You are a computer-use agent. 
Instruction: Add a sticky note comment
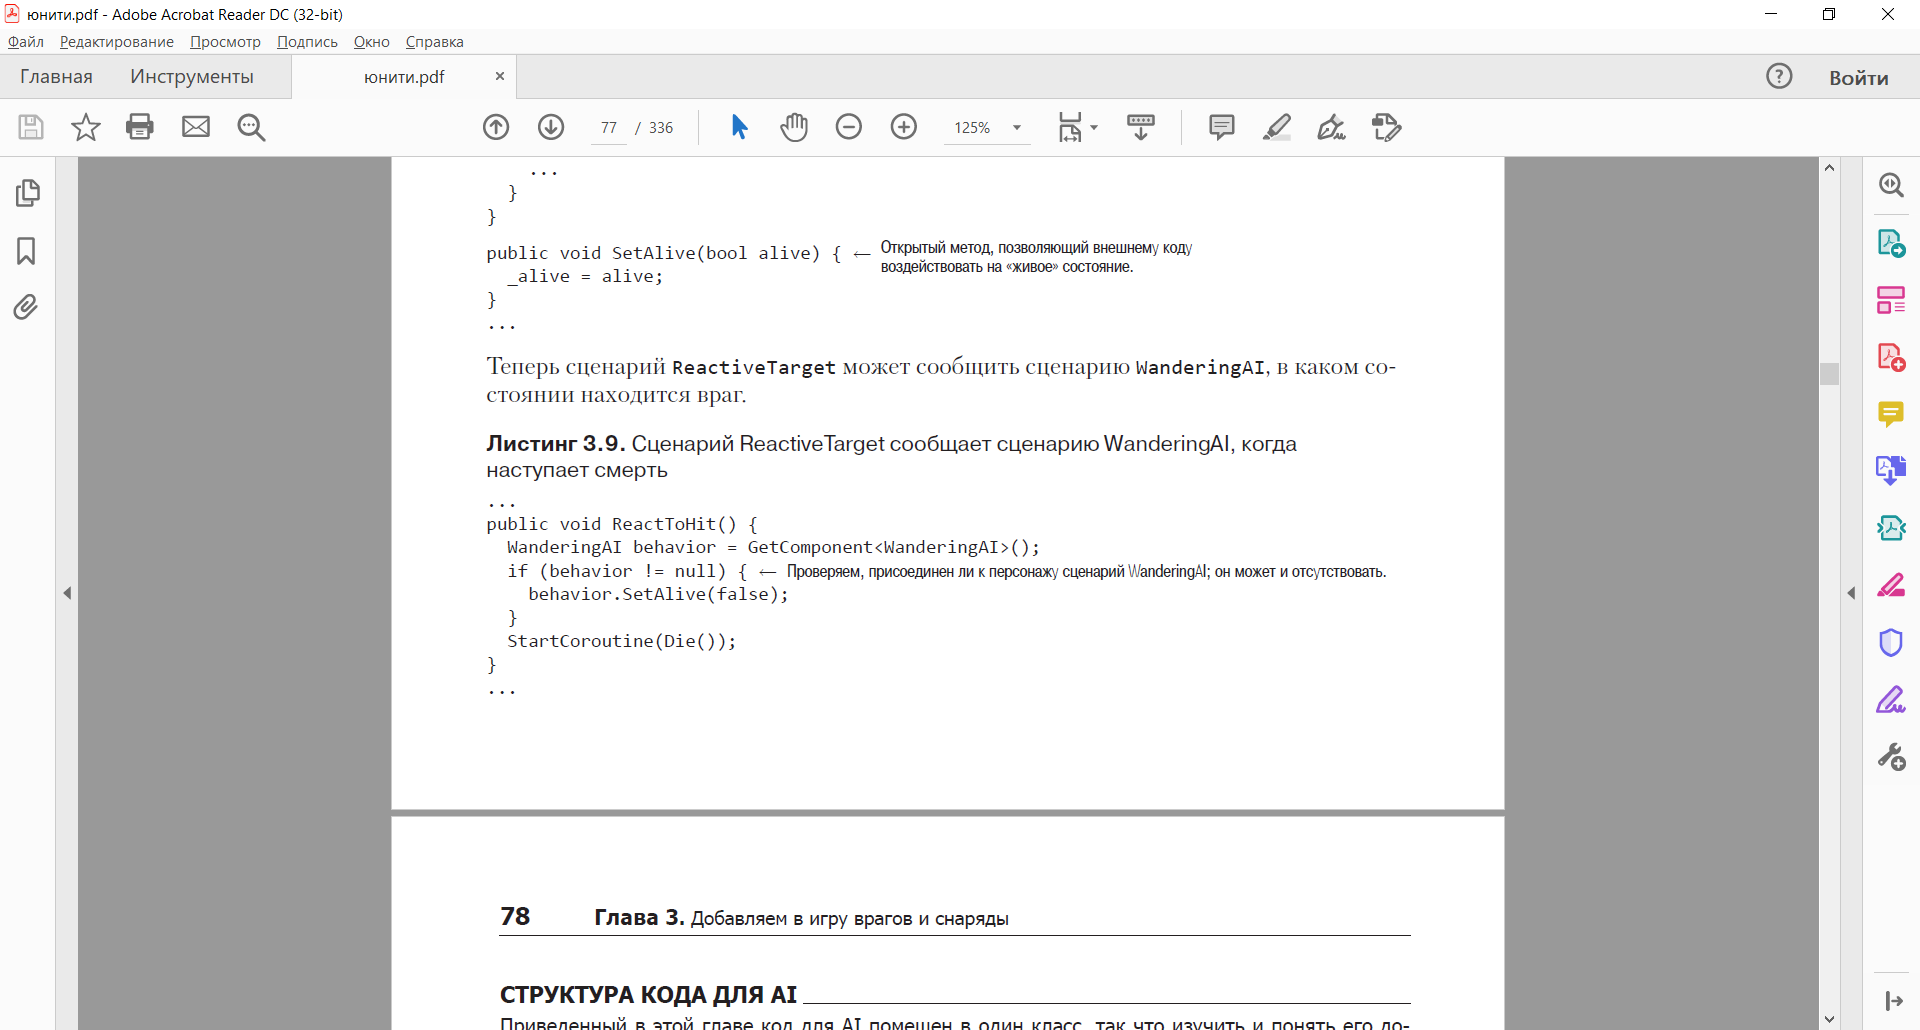click(1222, 127)
